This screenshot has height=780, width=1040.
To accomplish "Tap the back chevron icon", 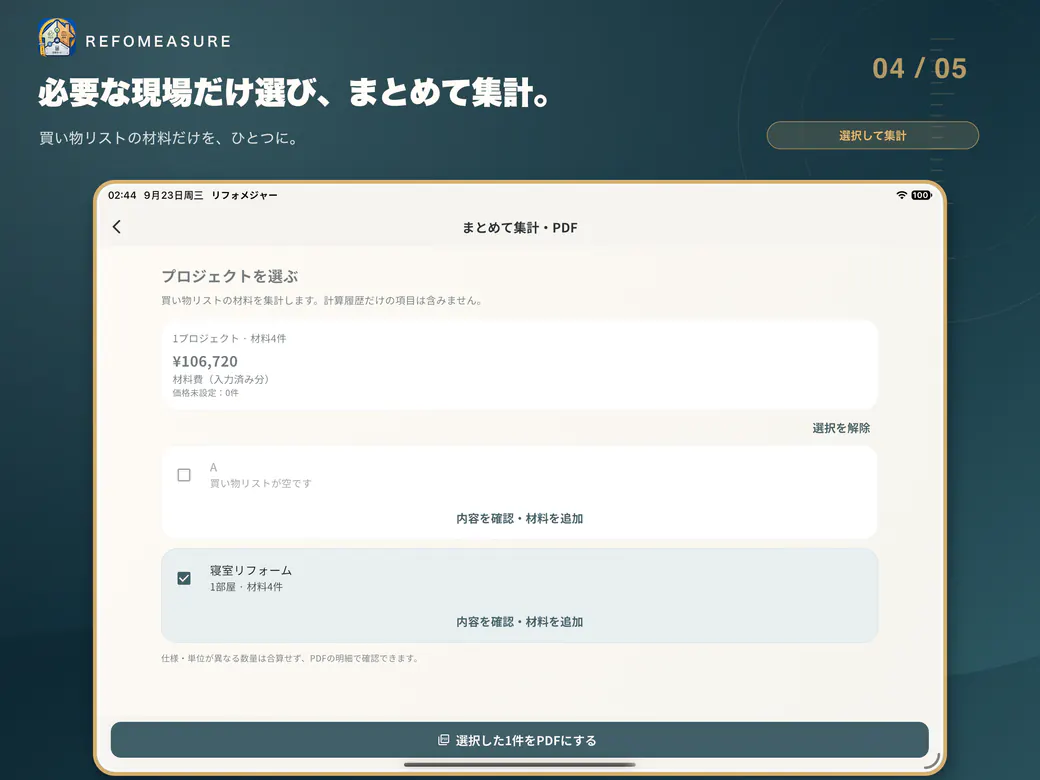I will point(117,227).
